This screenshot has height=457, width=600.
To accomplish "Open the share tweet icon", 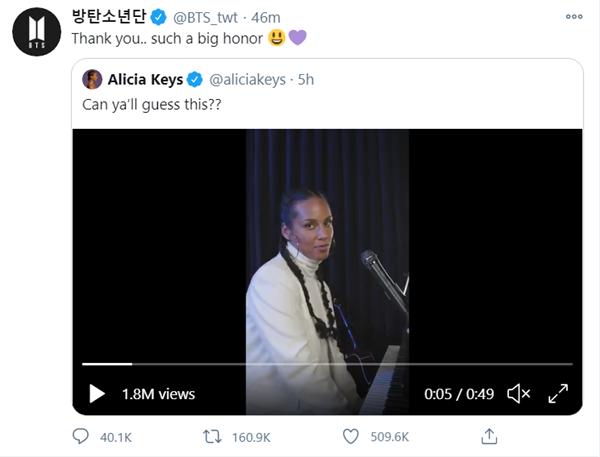I will pos(489,436).
